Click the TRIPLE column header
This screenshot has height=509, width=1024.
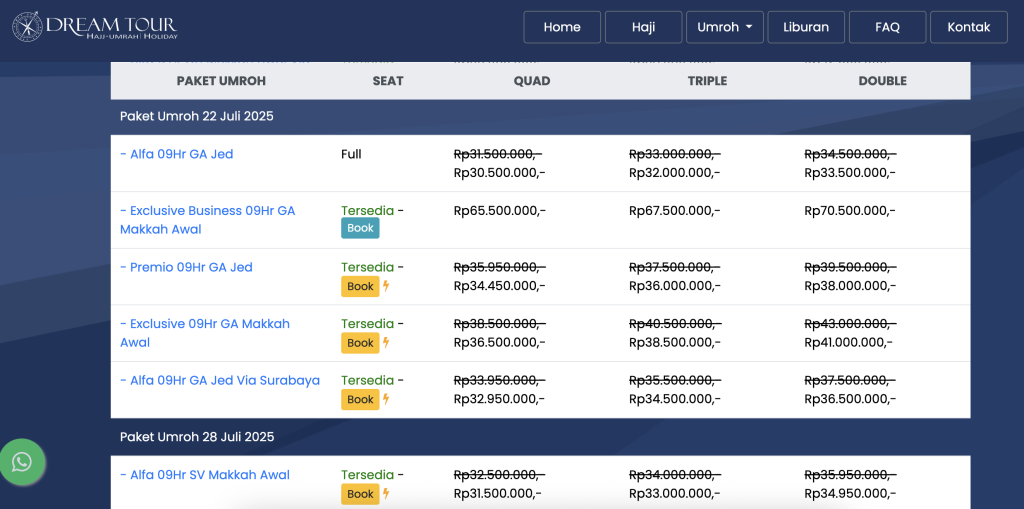[x=707, y=81]
